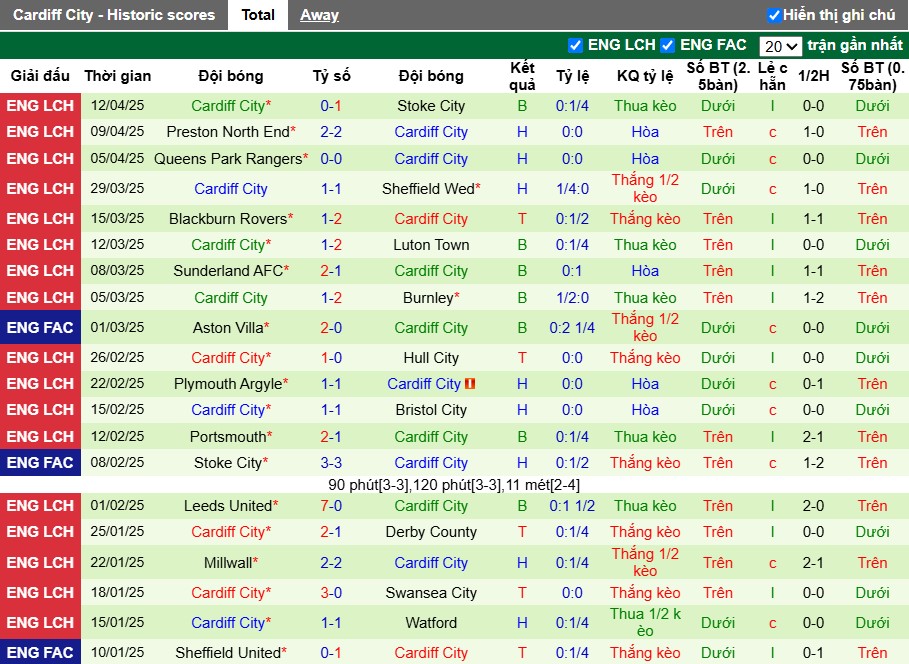Select ENG FAC label on 01/03/25 row

40,328
